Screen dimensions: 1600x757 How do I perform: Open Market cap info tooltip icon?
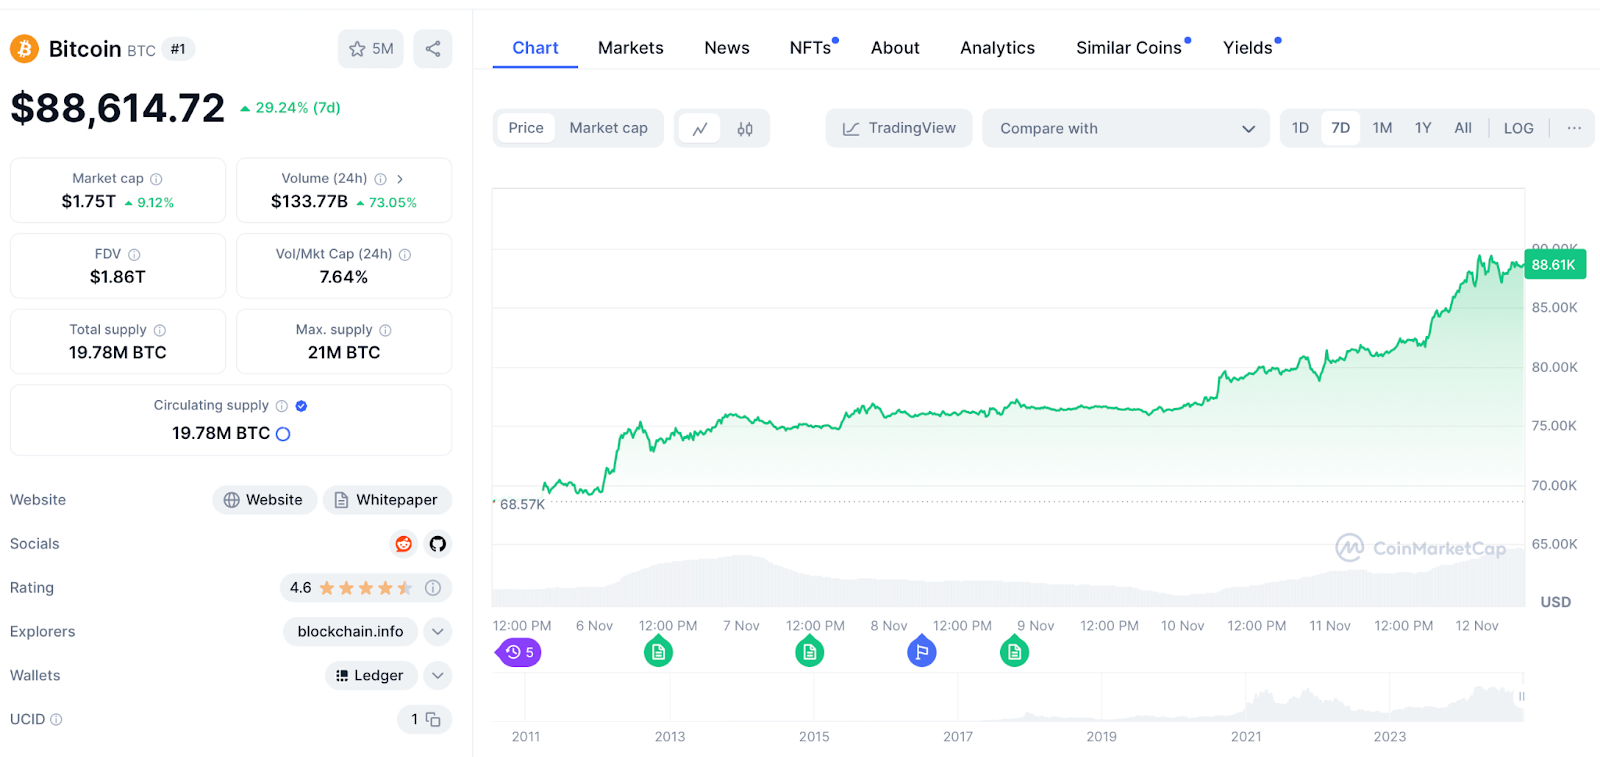tap(156, 179)
